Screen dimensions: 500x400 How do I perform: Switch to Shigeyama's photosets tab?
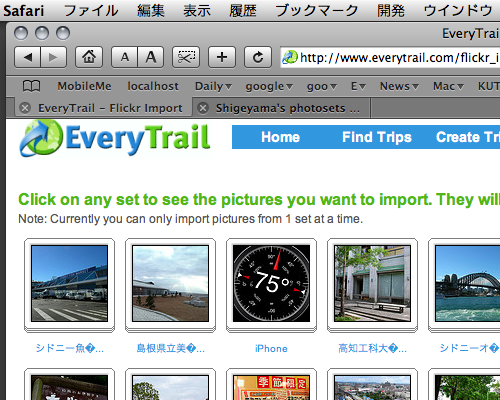(287, 108)
